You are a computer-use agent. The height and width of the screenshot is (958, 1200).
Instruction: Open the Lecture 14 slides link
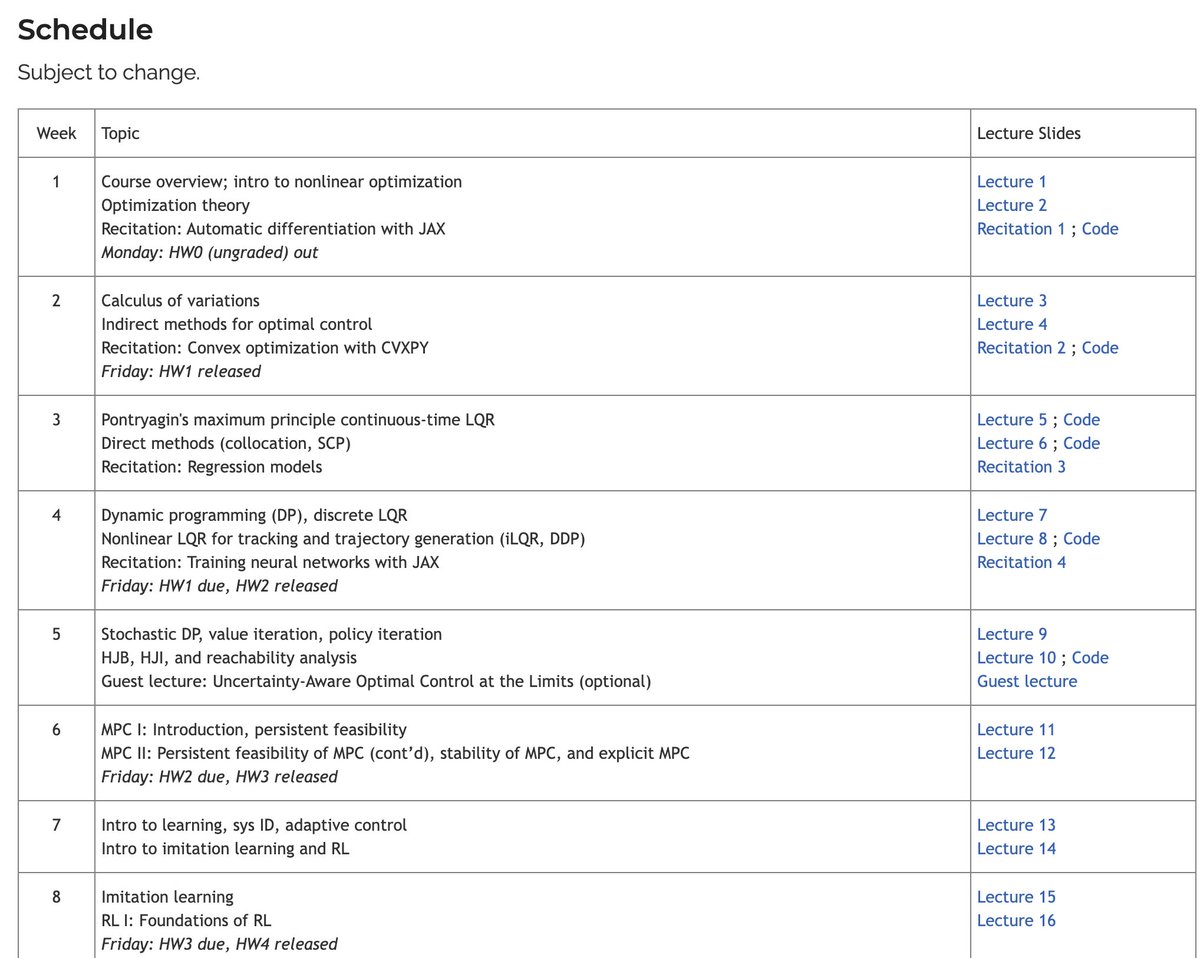tap(1016, 849)
